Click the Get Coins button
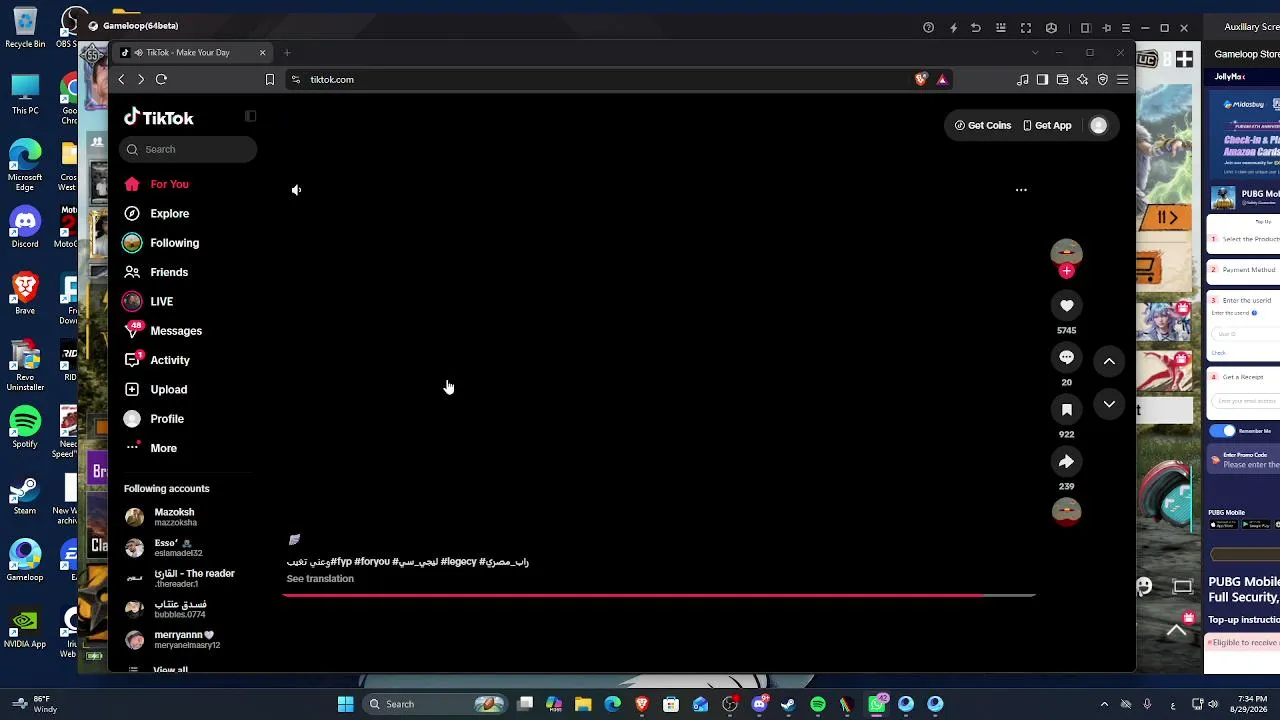 (983, 125)
